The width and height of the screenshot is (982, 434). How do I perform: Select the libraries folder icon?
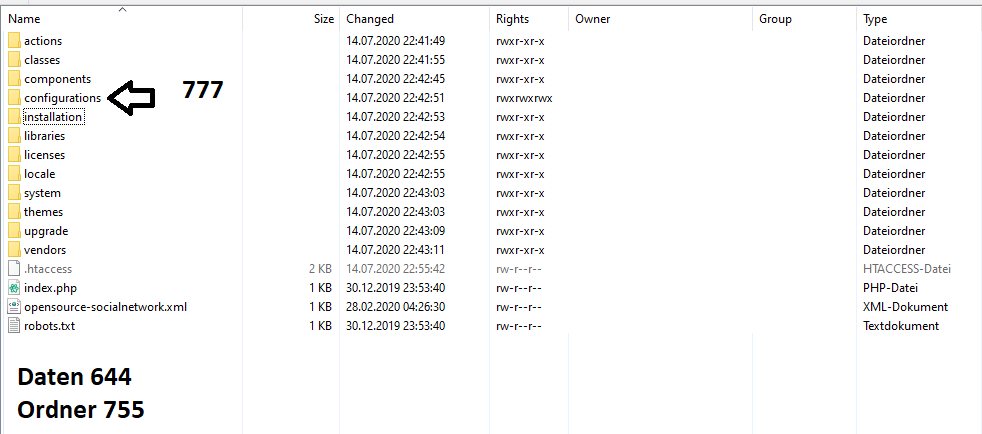coord(14,136)
